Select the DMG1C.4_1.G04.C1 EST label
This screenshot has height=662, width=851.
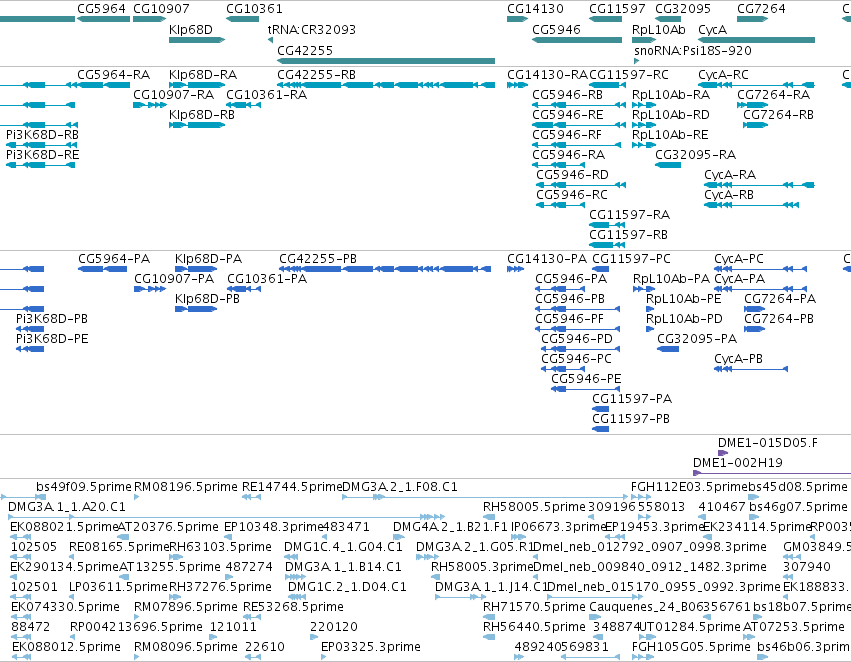(344, 546)
